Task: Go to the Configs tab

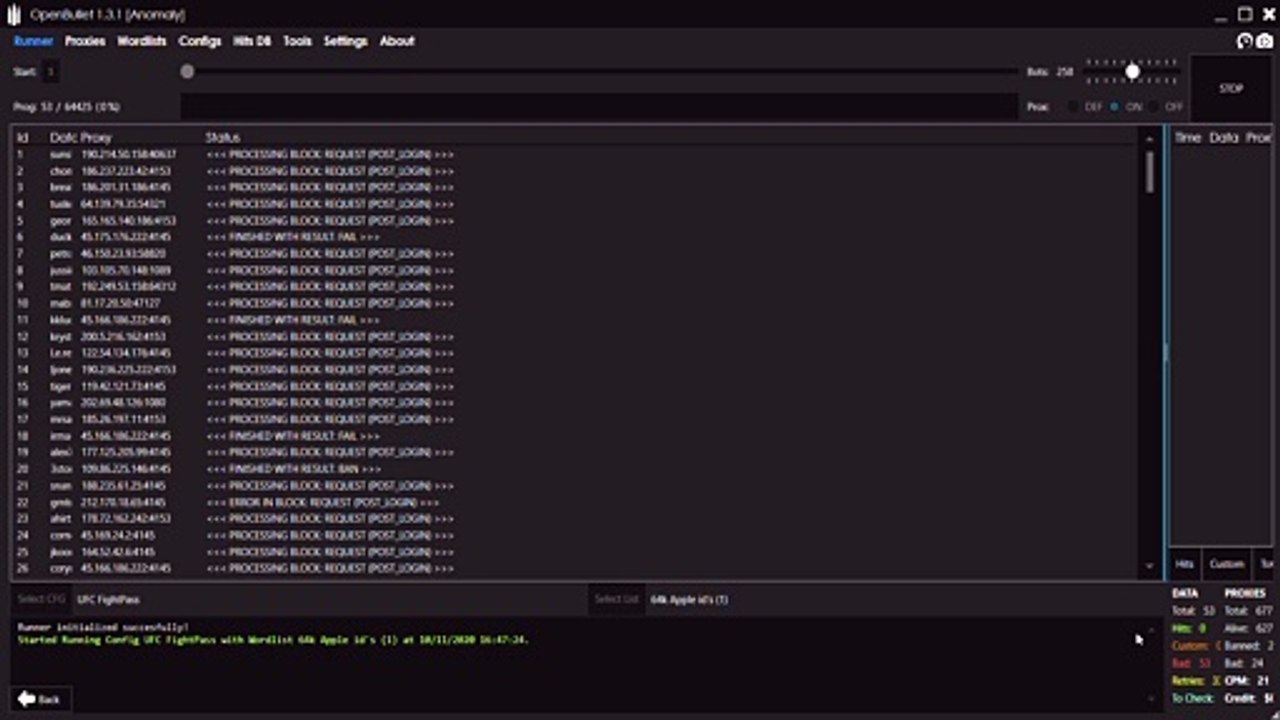Action: coord(200,41)
